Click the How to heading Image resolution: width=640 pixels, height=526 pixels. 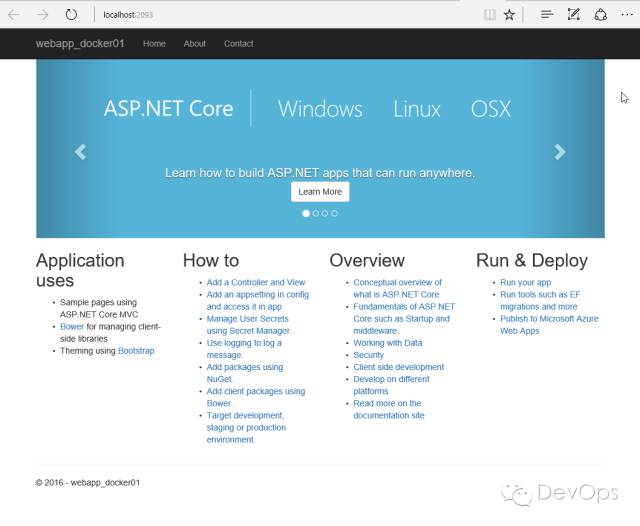(211, 260)
